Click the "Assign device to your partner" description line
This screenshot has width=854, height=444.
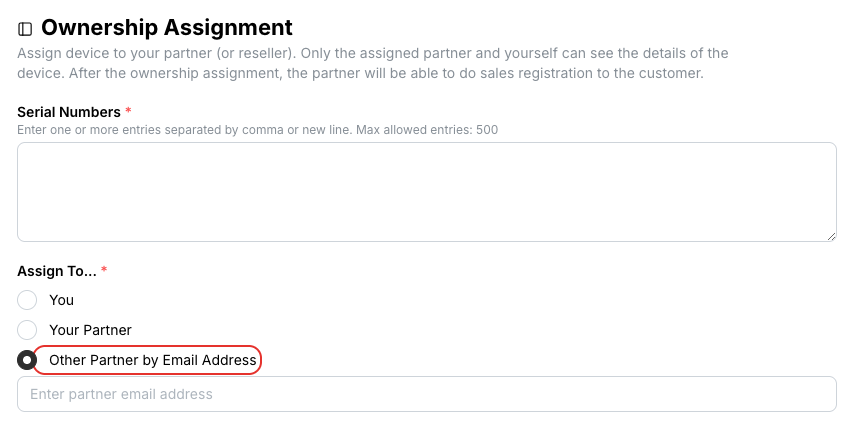click(373, 53)
